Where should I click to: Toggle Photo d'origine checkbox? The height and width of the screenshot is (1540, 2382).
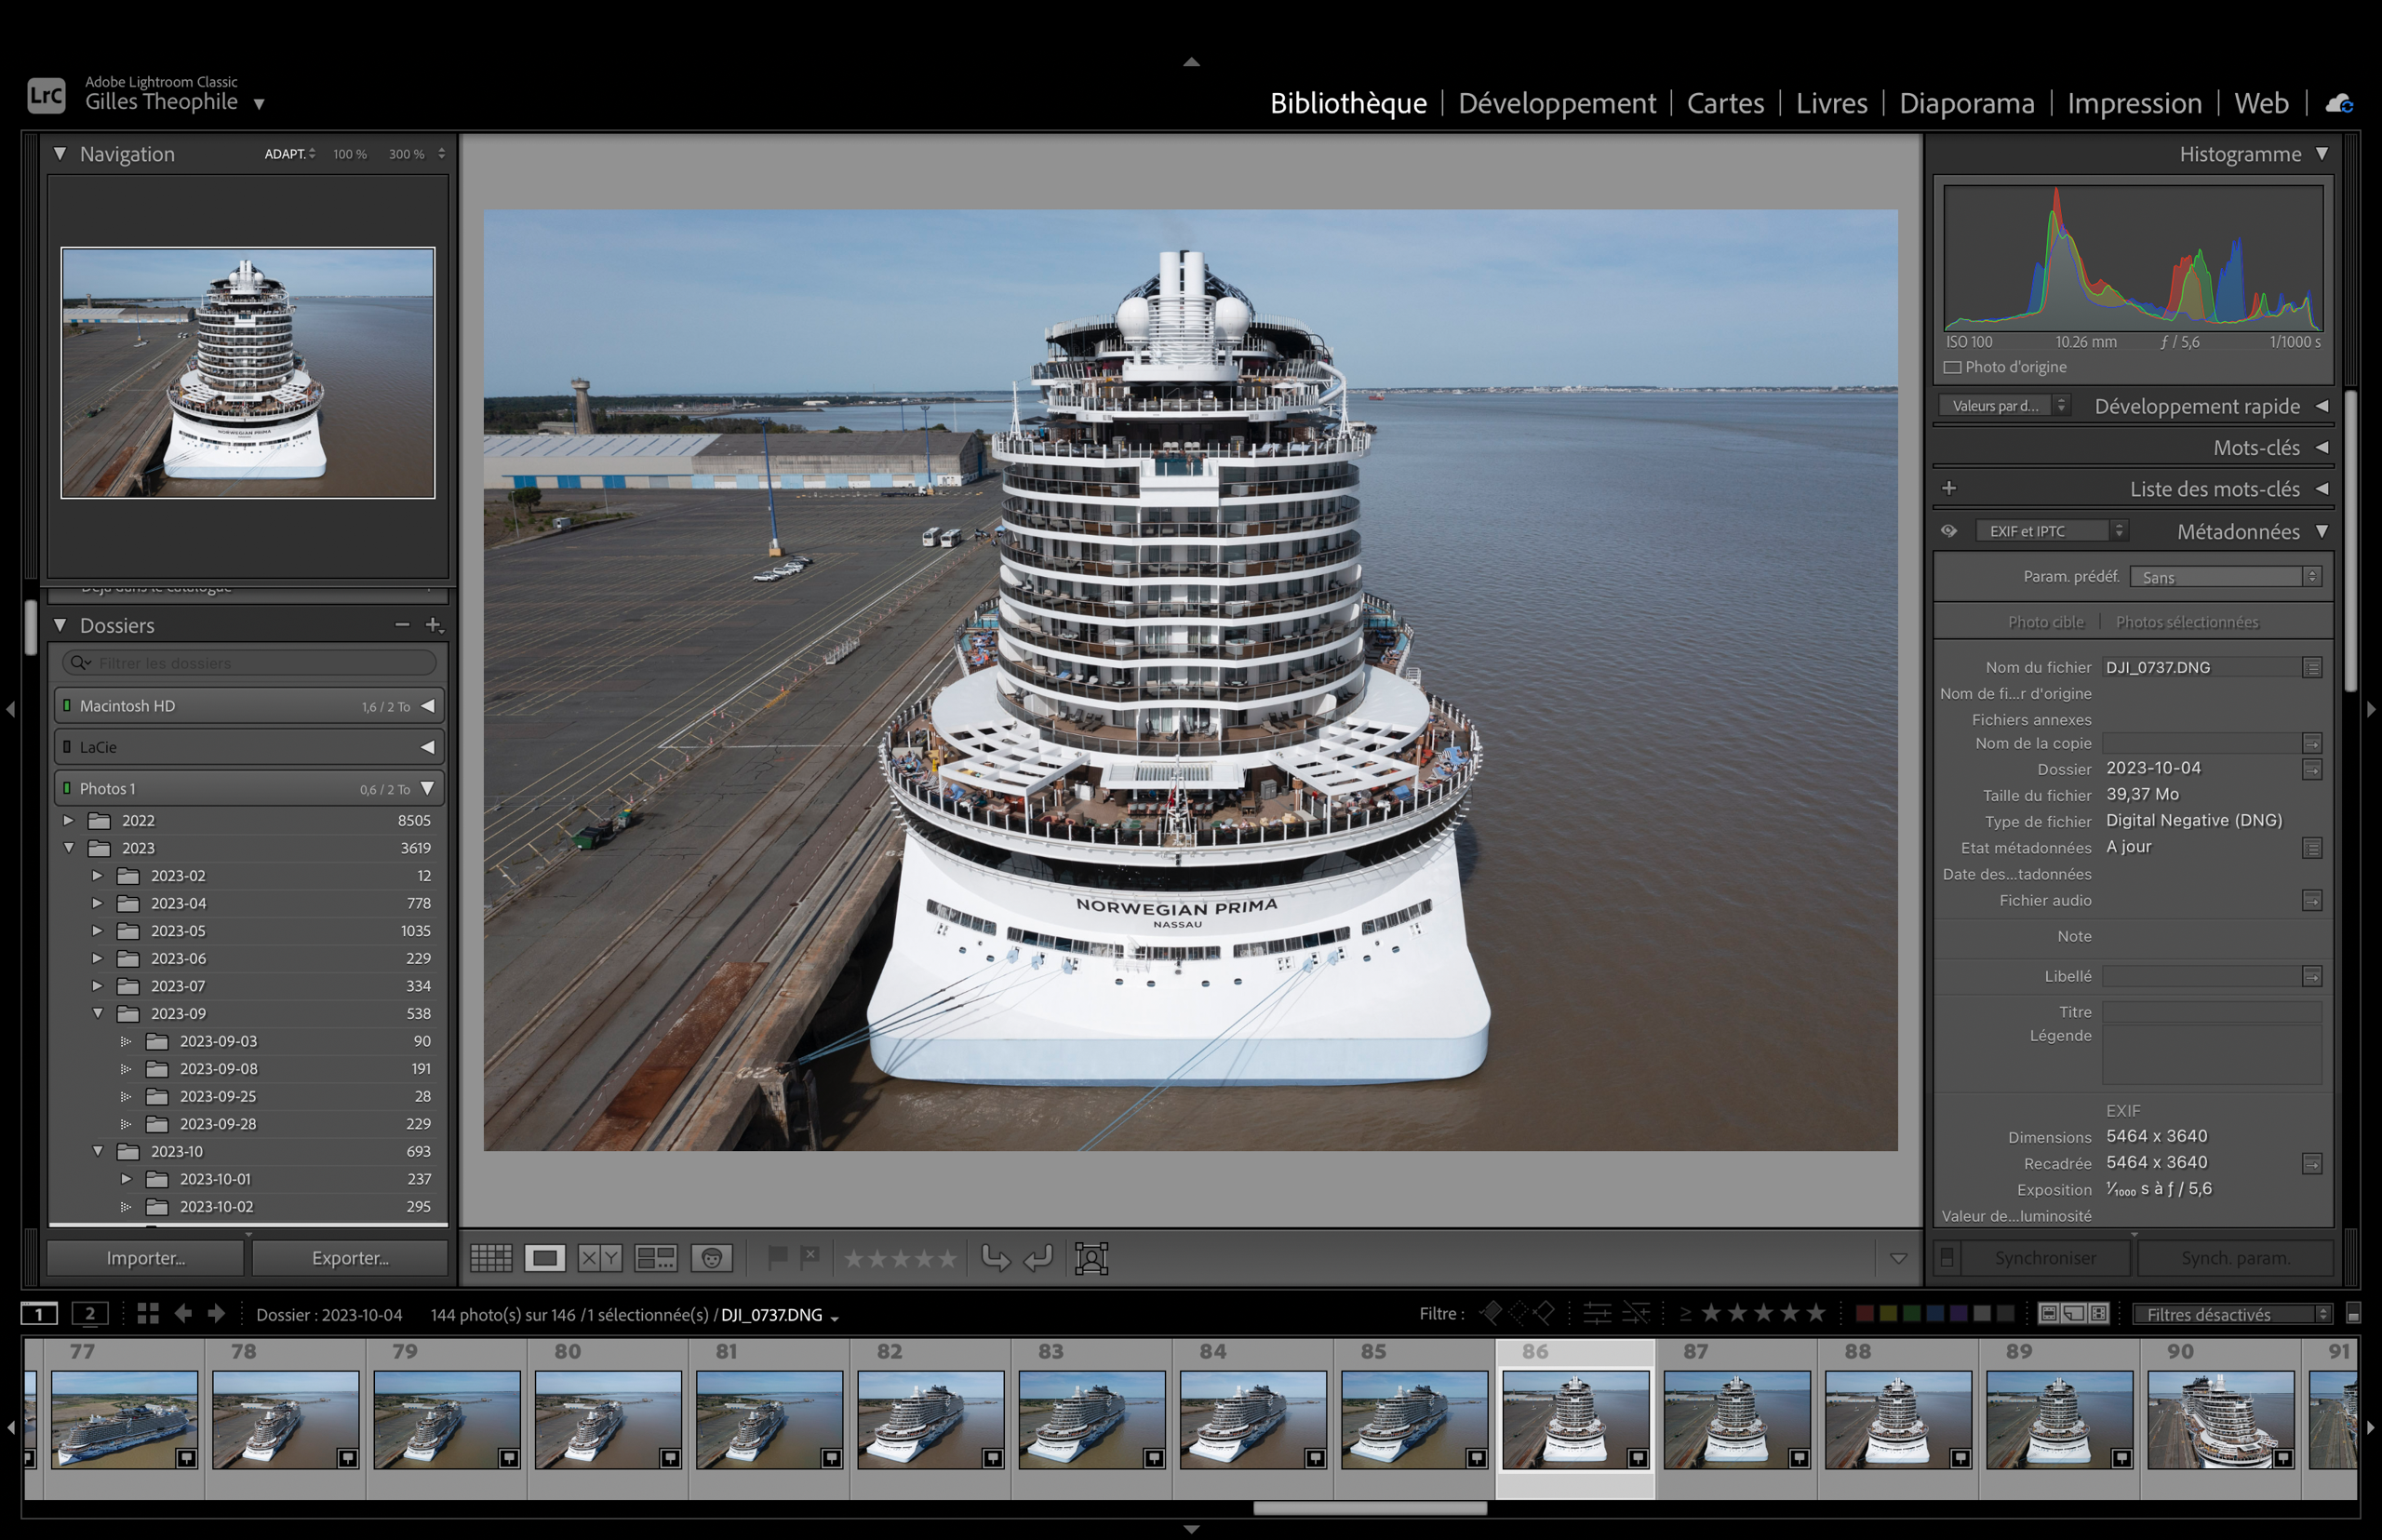(x=1952, y=367)
